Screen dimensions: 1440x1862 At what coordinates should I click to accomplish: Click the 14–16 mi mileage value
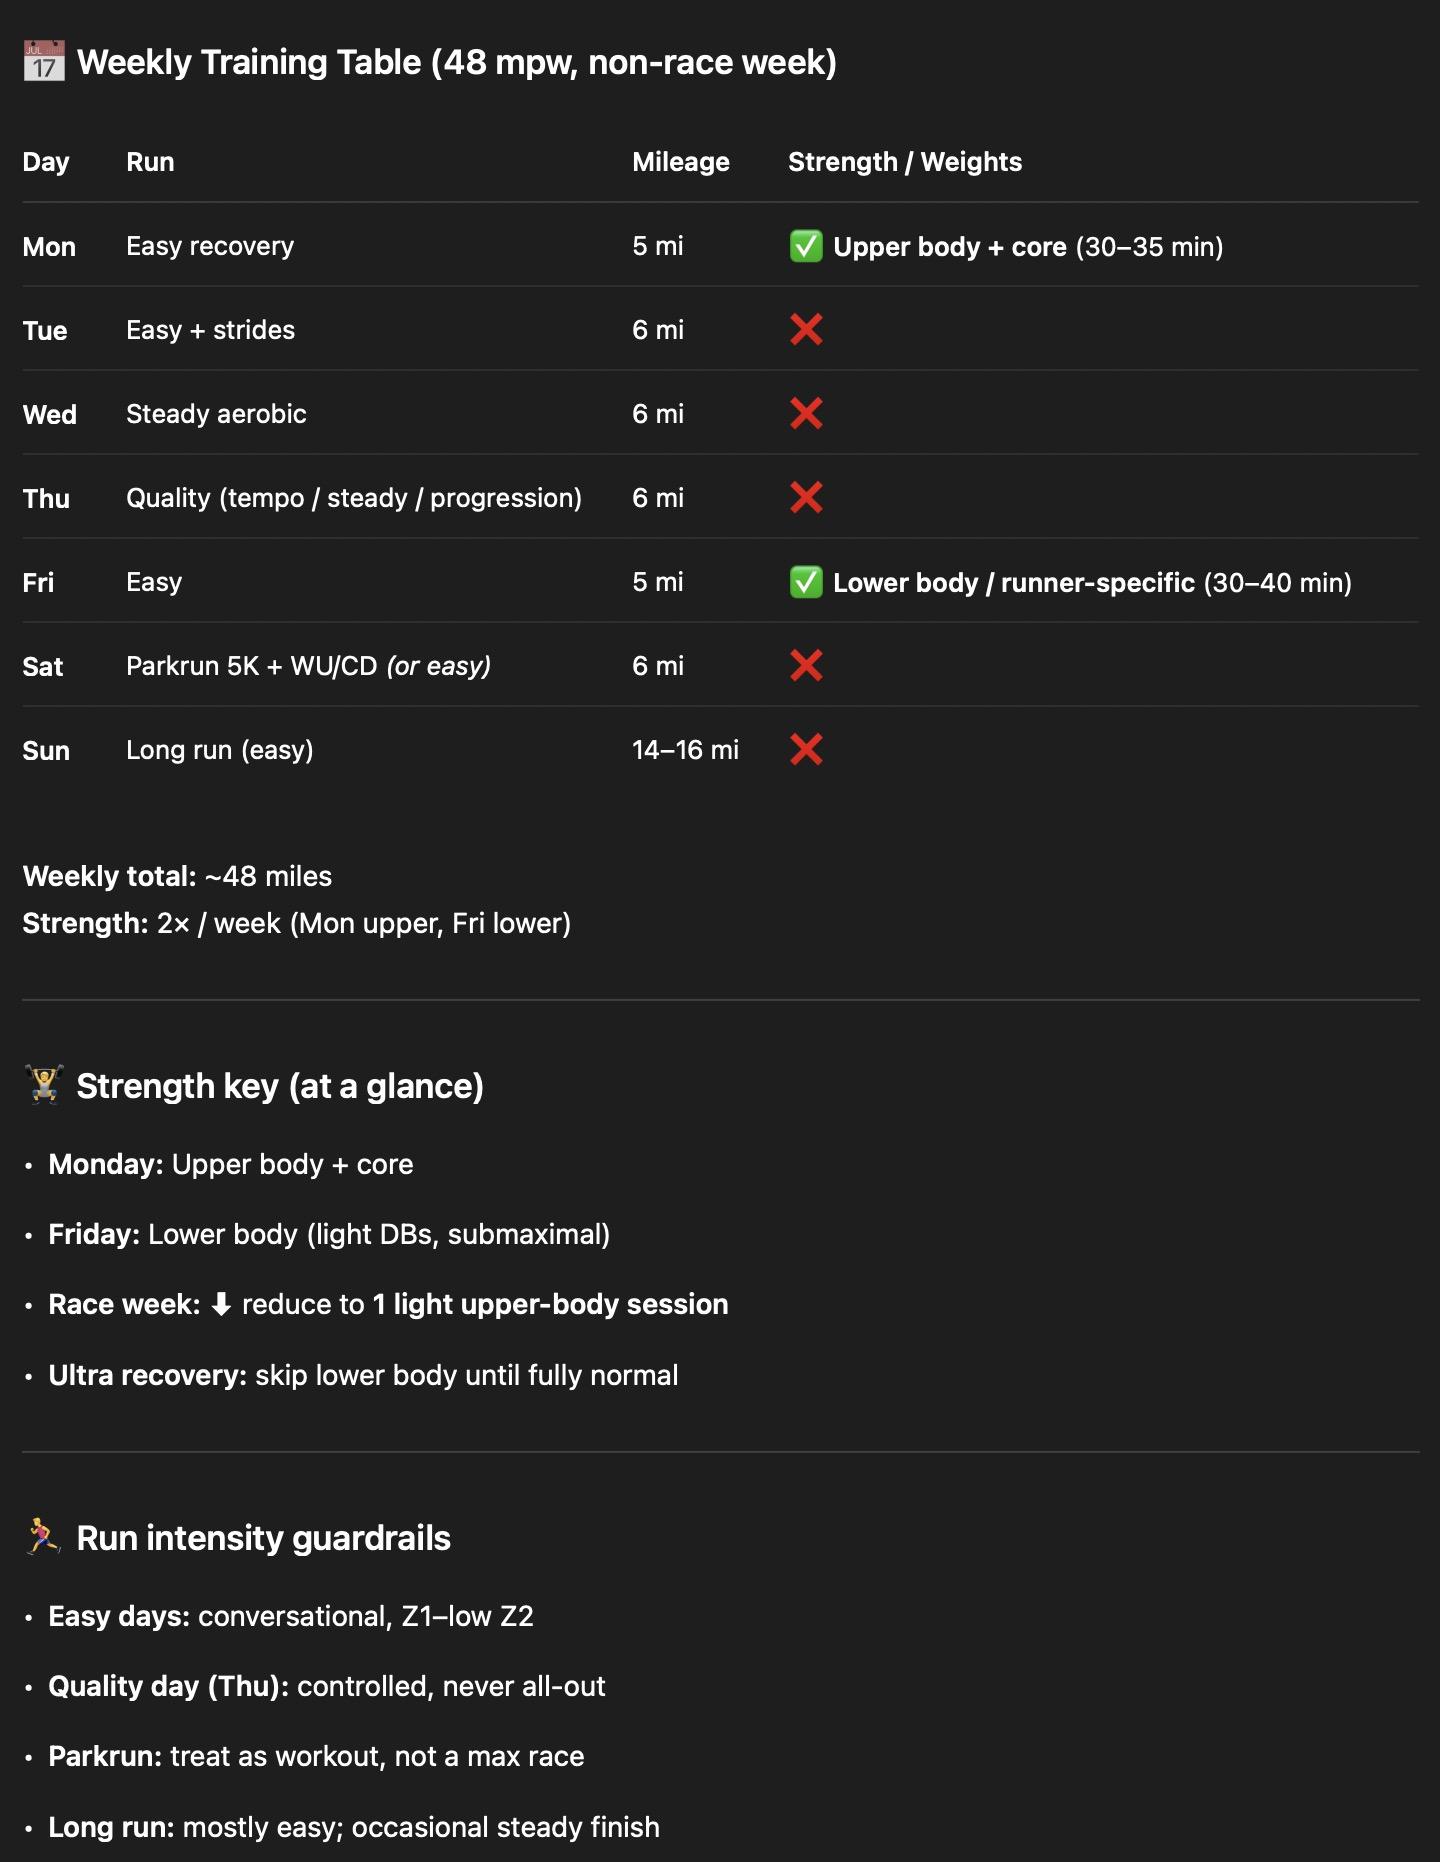click(685, 750)
